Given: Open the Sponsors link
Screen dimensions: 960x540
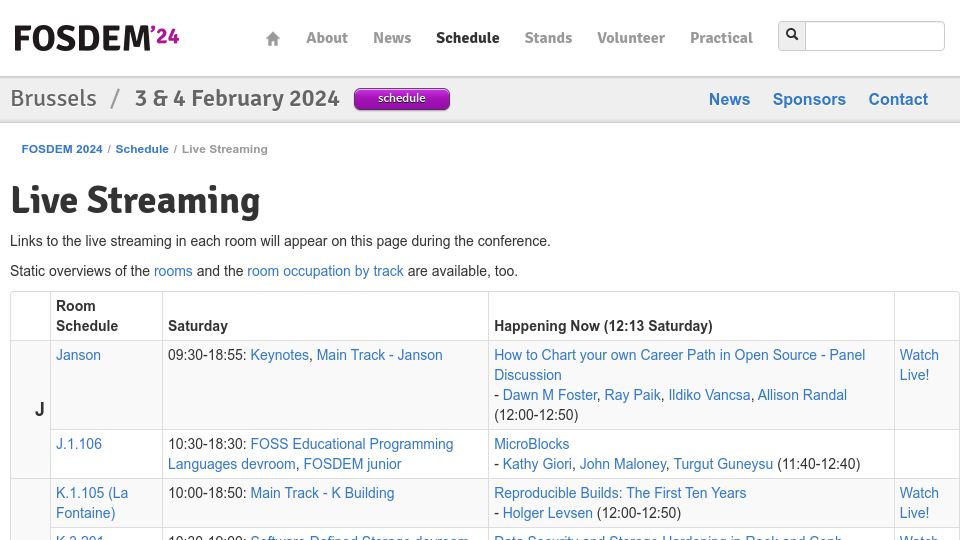Looking at the screenshot, I should [809, 99].
